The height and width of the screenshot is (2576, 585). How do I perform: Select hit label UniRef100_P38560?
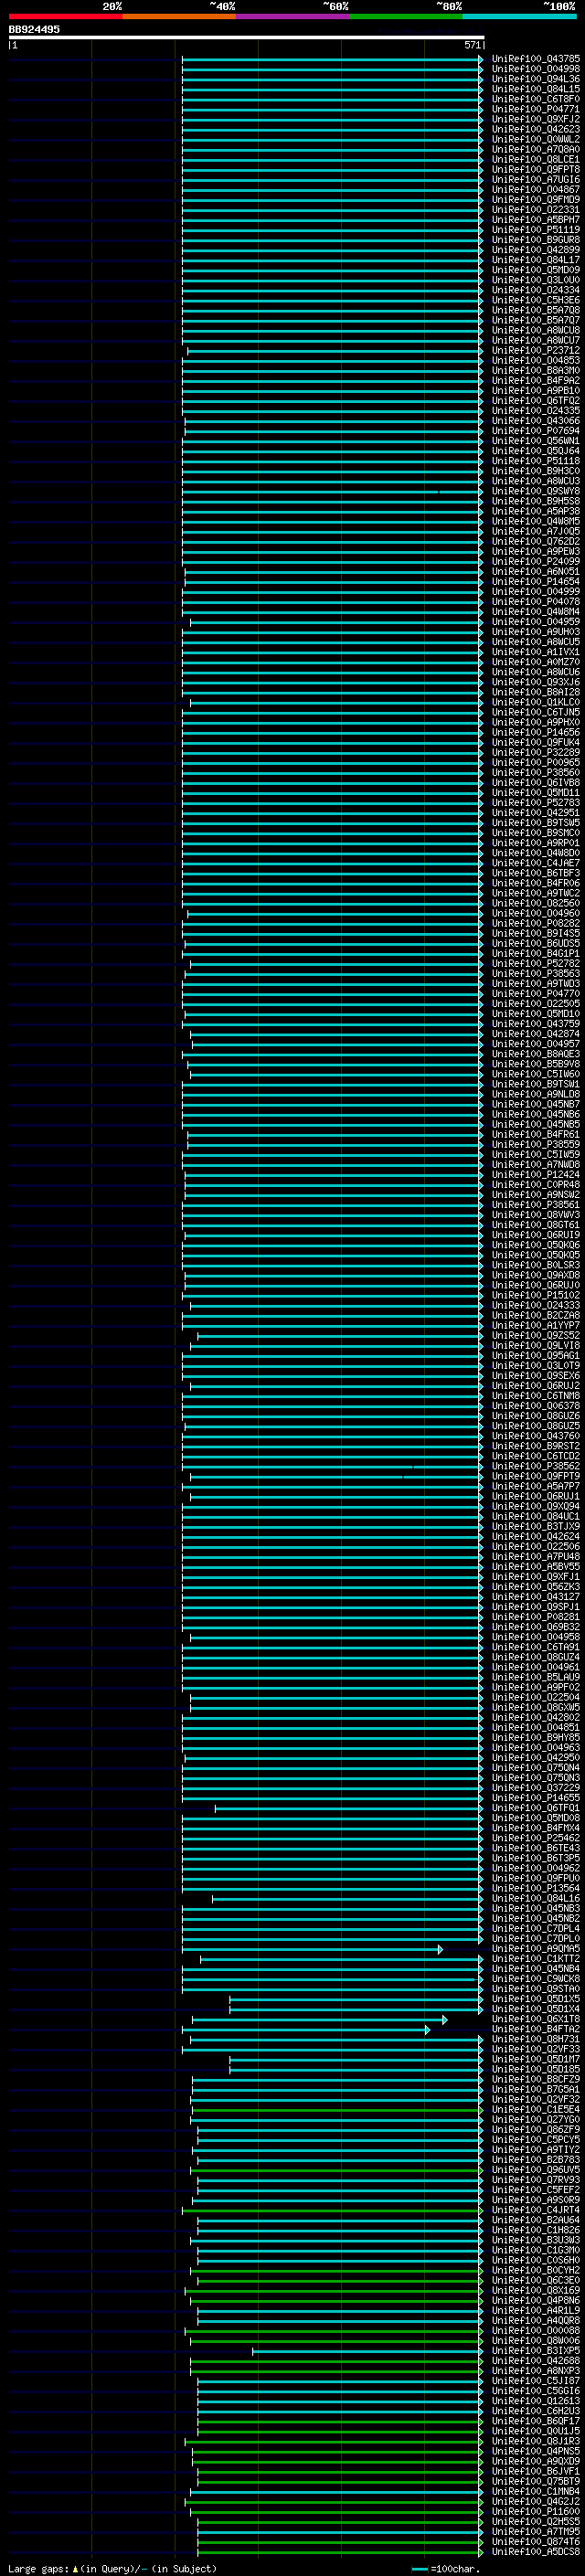tap(535, 772)
